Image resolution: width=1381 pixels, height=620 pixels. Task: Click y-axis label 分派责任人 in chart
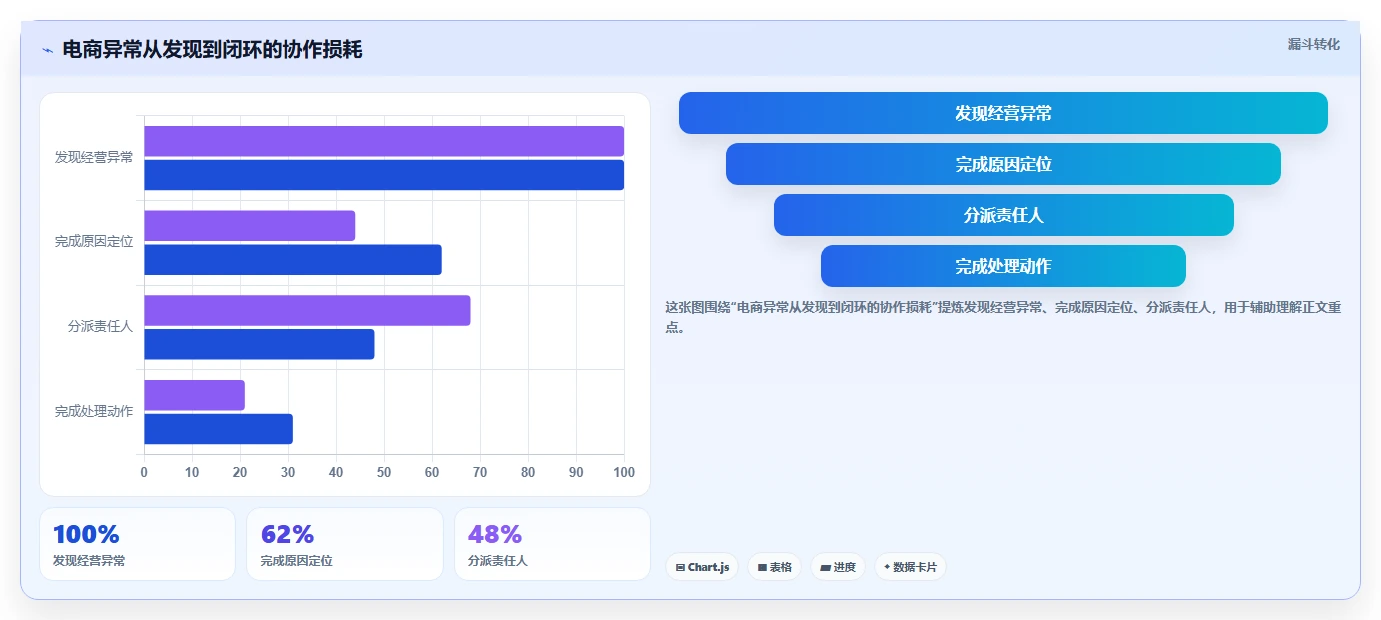click(x=101, y=327)
